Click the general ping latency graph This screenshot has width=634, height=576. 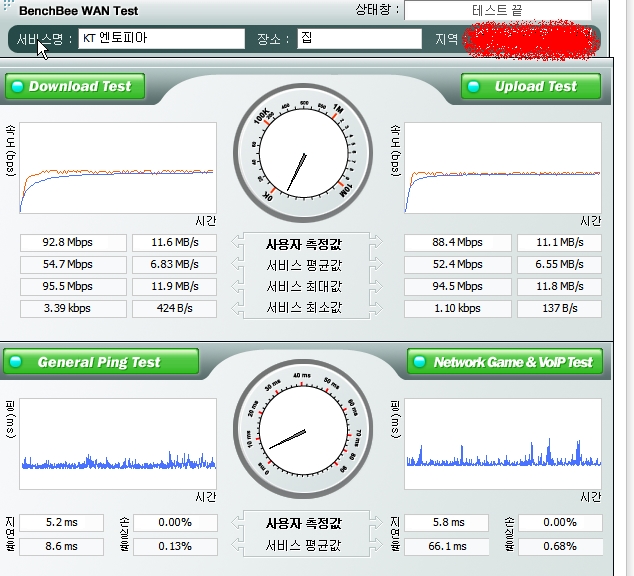118,444
